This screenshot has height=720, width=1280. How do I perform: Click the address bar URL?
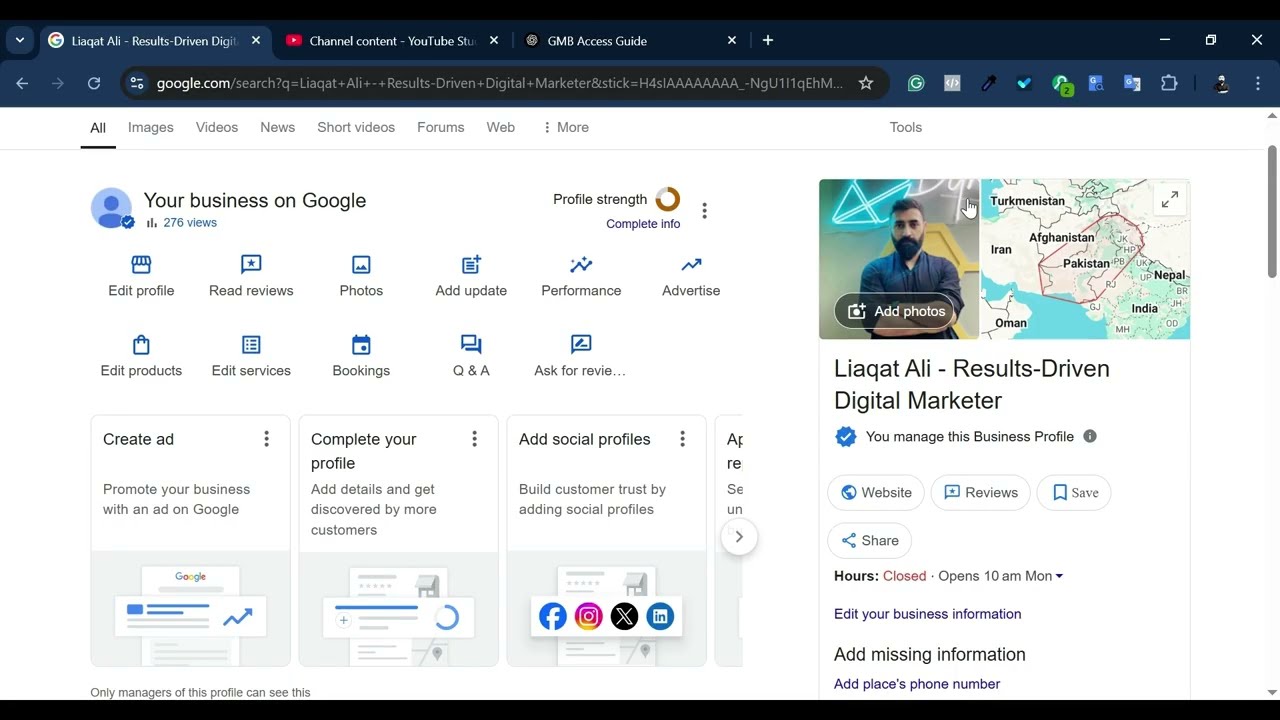click(500, 83)
